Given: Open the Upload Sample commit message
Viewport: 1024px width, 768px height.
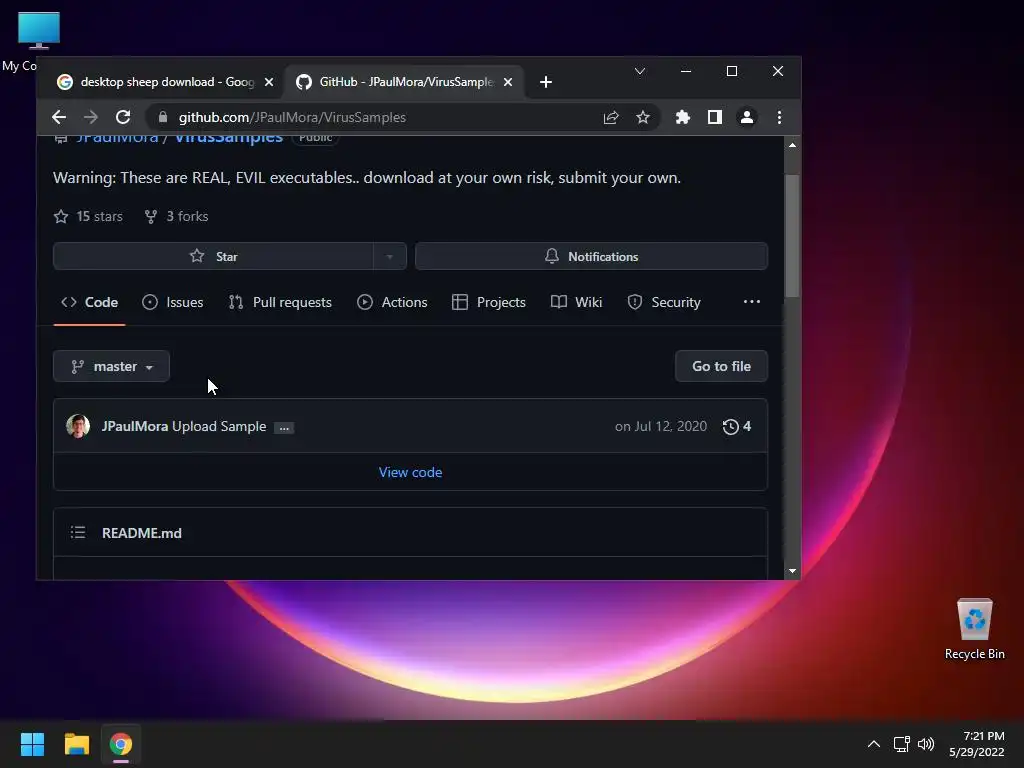Looking at the screenshot, I should [219, 426].
